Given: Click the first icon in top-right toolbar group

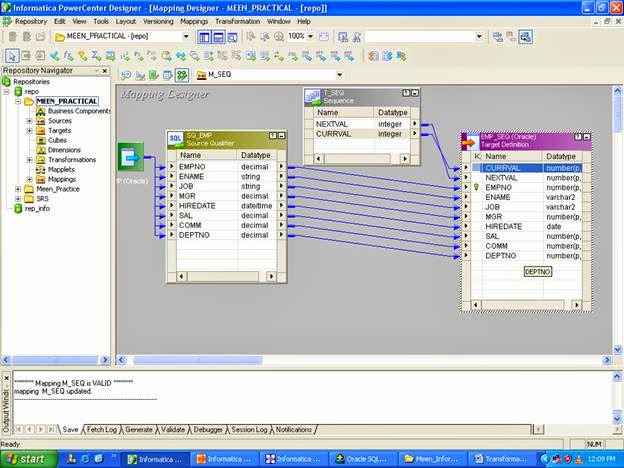Looking at the screenshot, I should [x=497, y=37].
